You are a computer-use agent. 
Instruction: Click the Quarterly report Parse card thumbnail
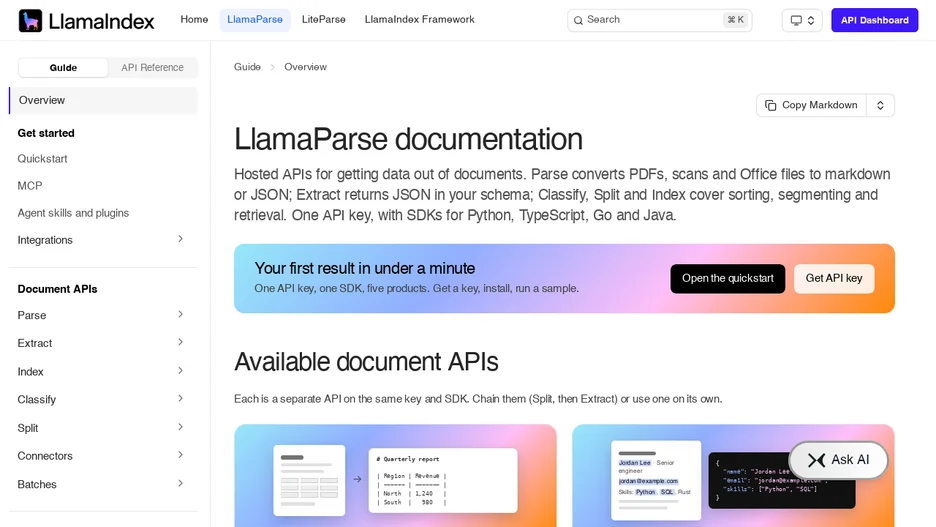tap(395, 476)
